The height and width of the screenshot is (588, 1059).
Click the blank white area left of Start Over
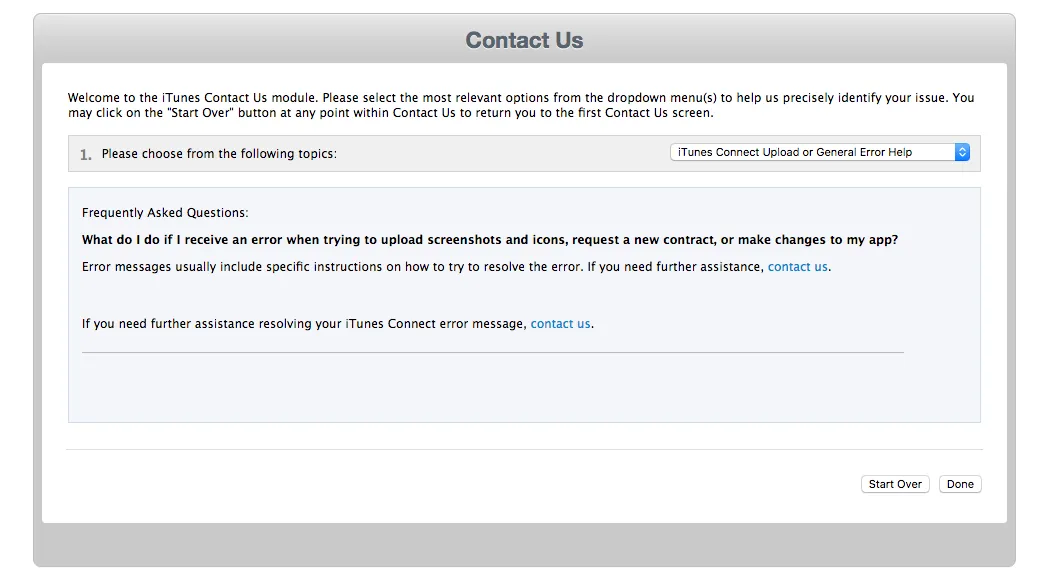pos(450,484)
